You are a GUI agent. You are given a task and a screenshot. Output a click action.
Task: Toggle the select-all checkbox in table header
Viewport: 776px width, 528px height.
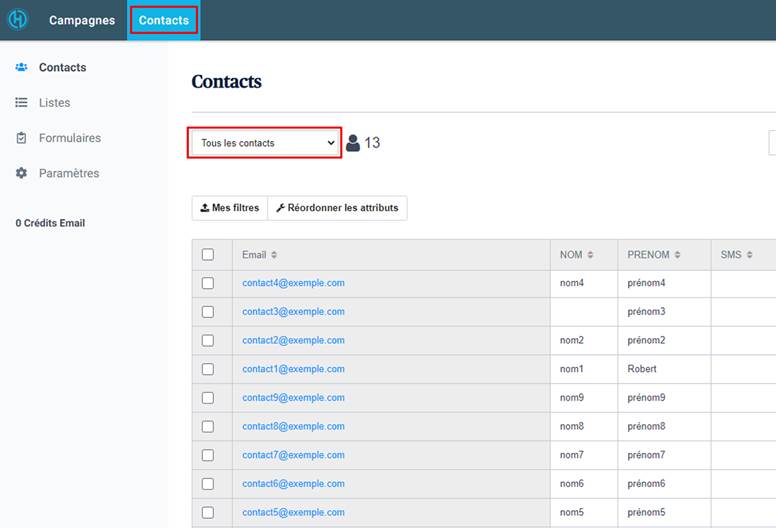click(x=208, y=255)
